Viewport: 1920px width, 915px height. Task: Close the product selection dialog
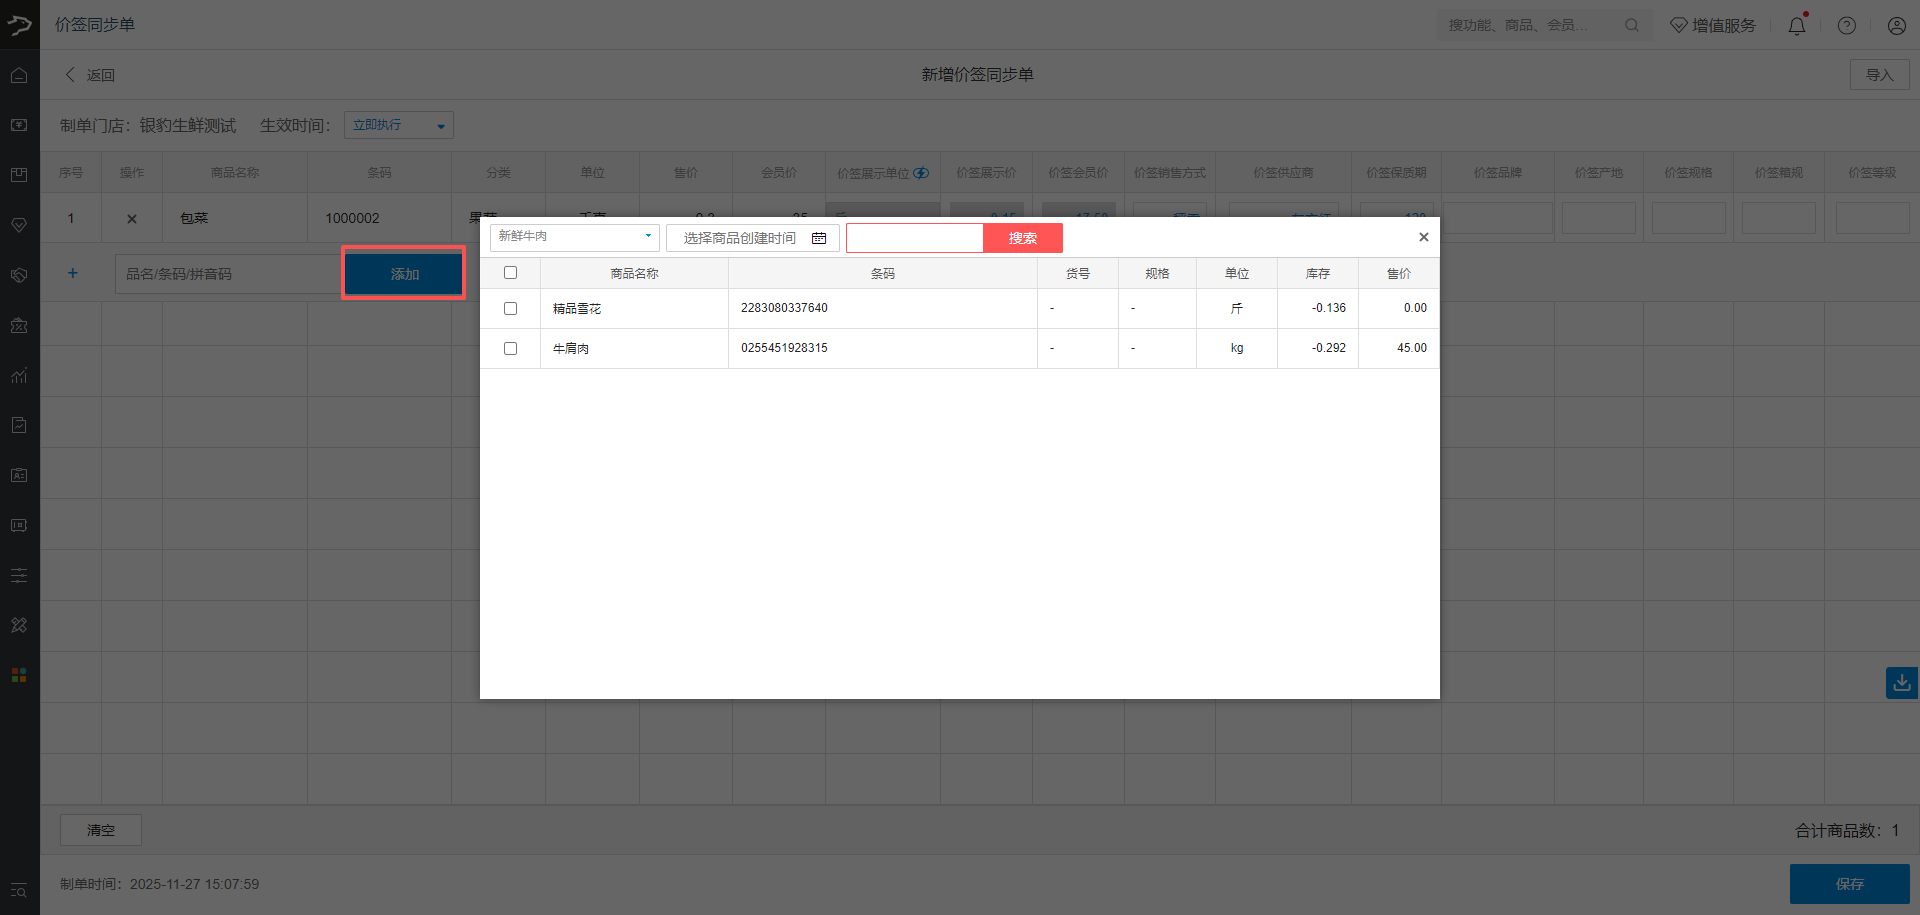tap(1423, 237)
